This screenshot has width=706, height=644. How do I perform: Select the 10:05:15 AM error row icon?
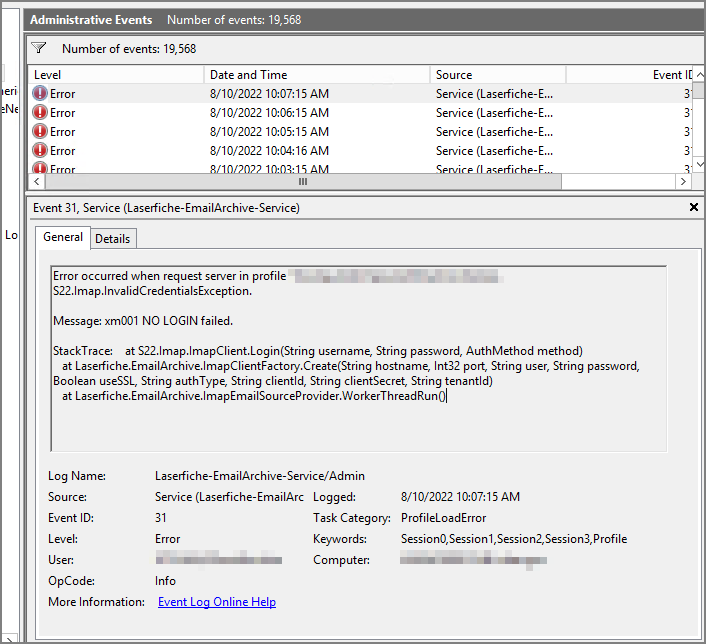pyautogui.click(x=40, y=131)
